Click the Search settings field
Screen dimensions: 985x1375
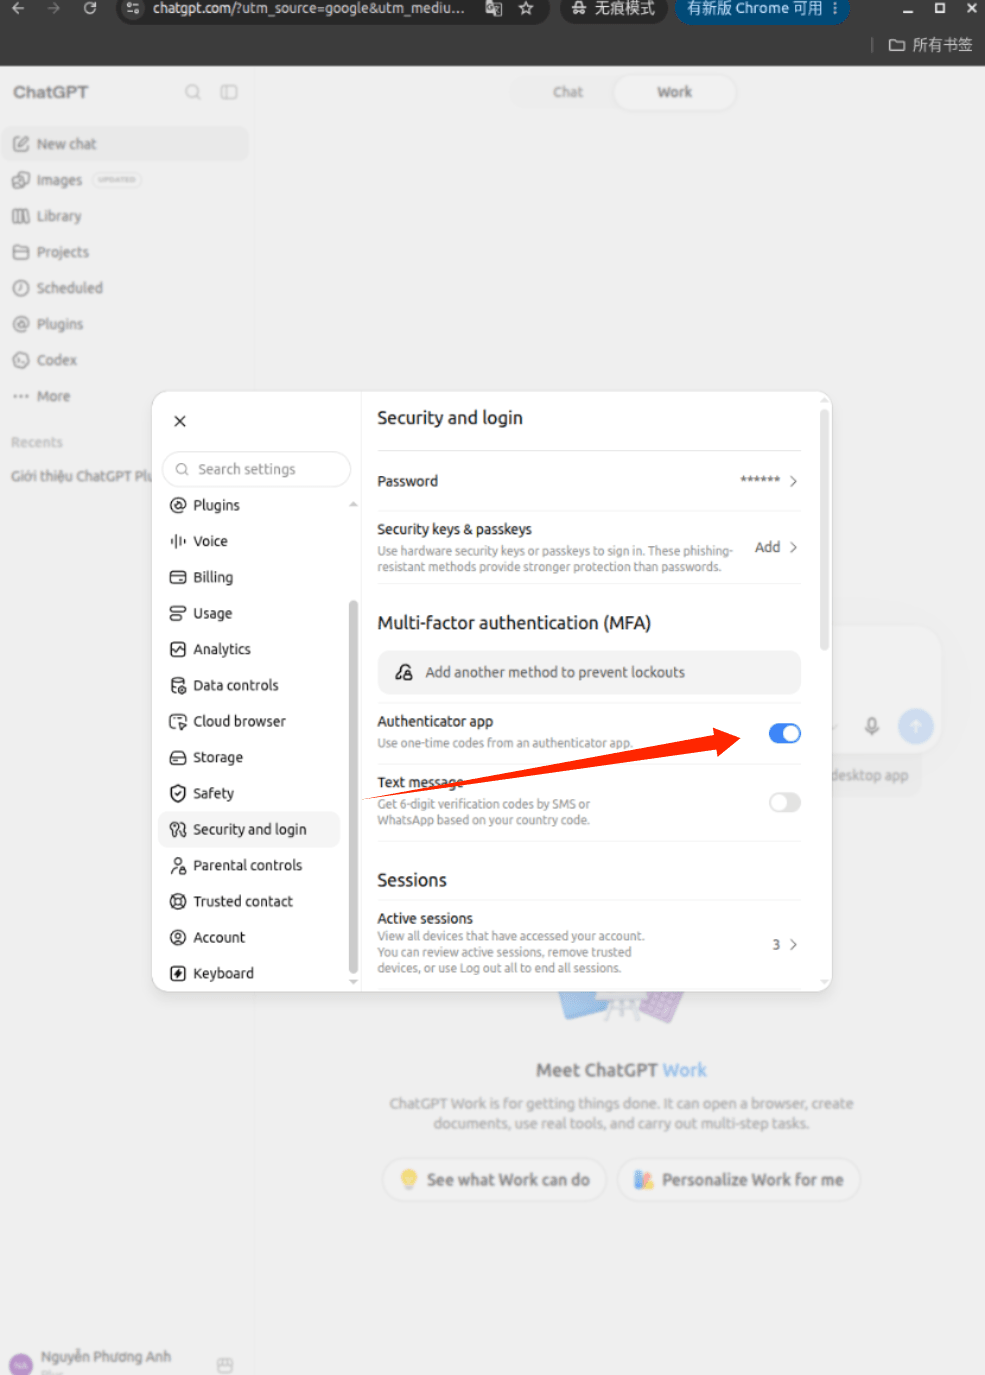coord(257,469)
